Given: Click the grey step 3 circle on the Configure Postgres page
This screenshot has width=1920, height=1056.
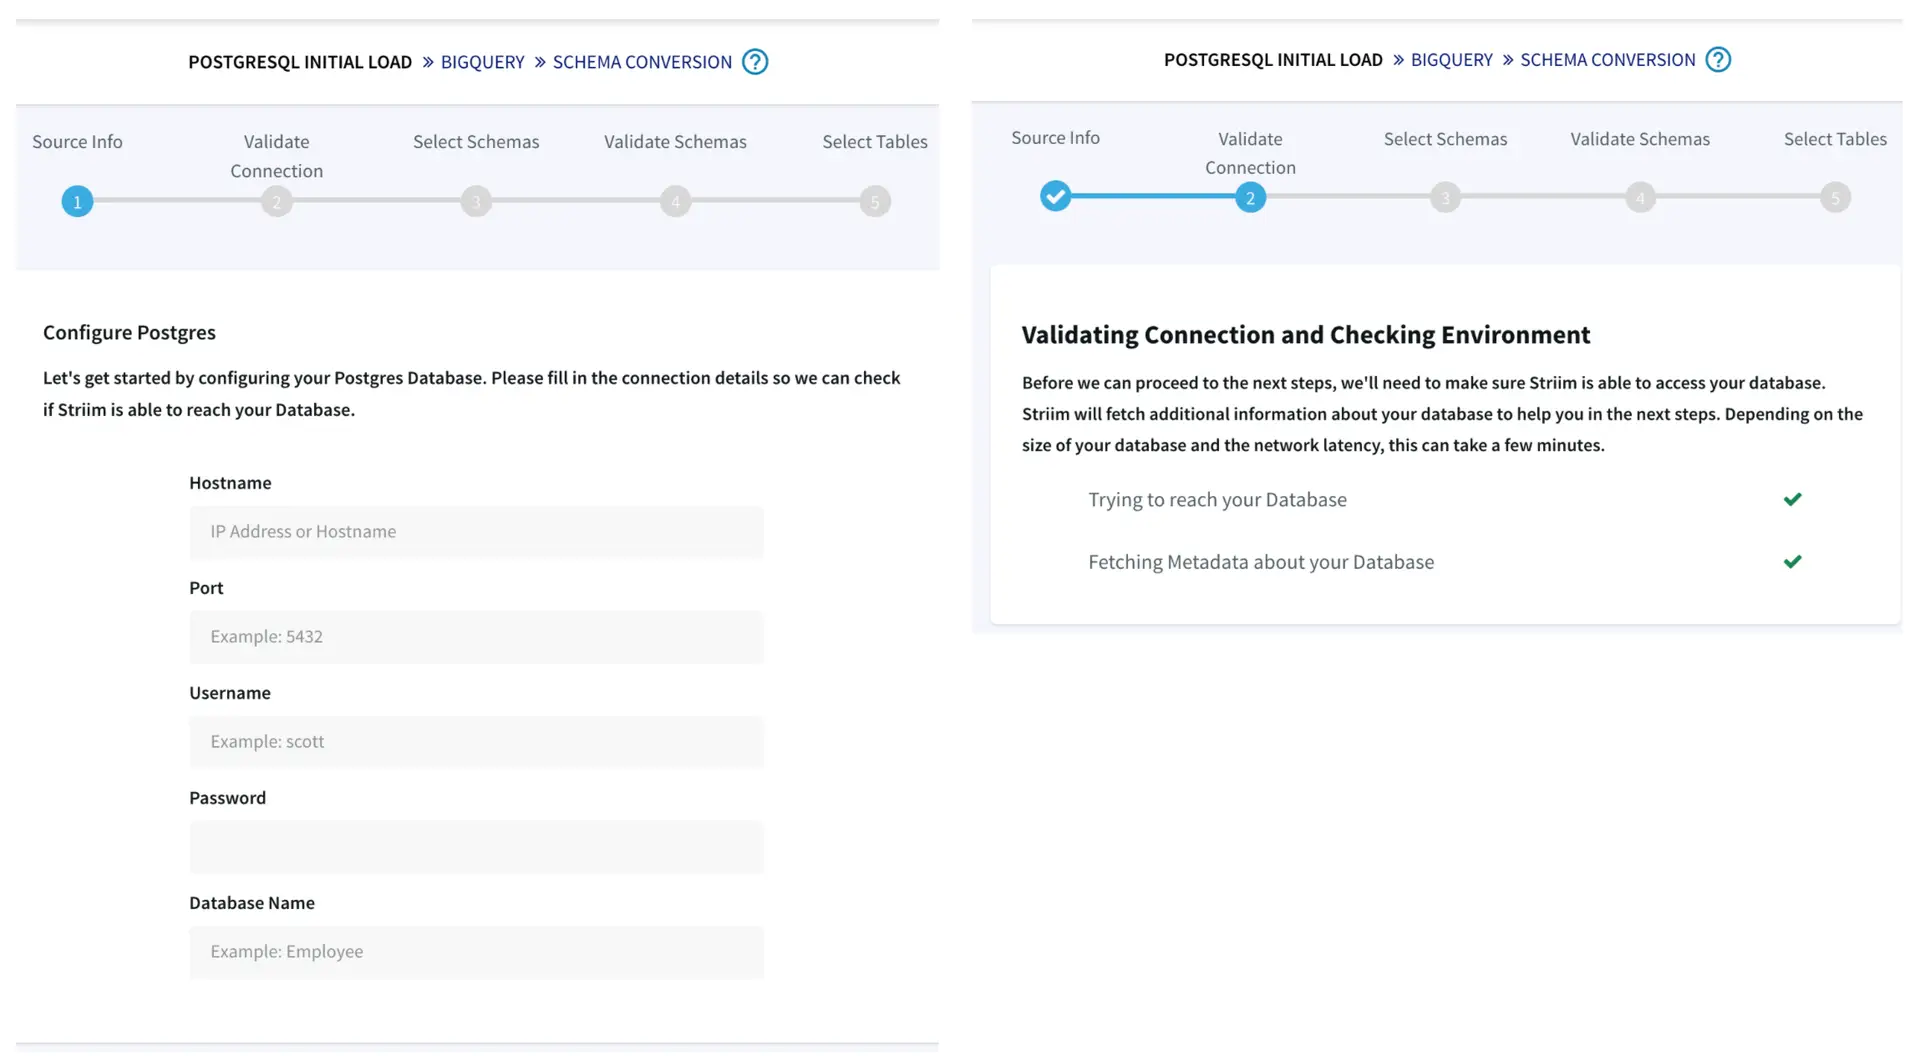Looking at the screenshot, I should click(476, 202).
